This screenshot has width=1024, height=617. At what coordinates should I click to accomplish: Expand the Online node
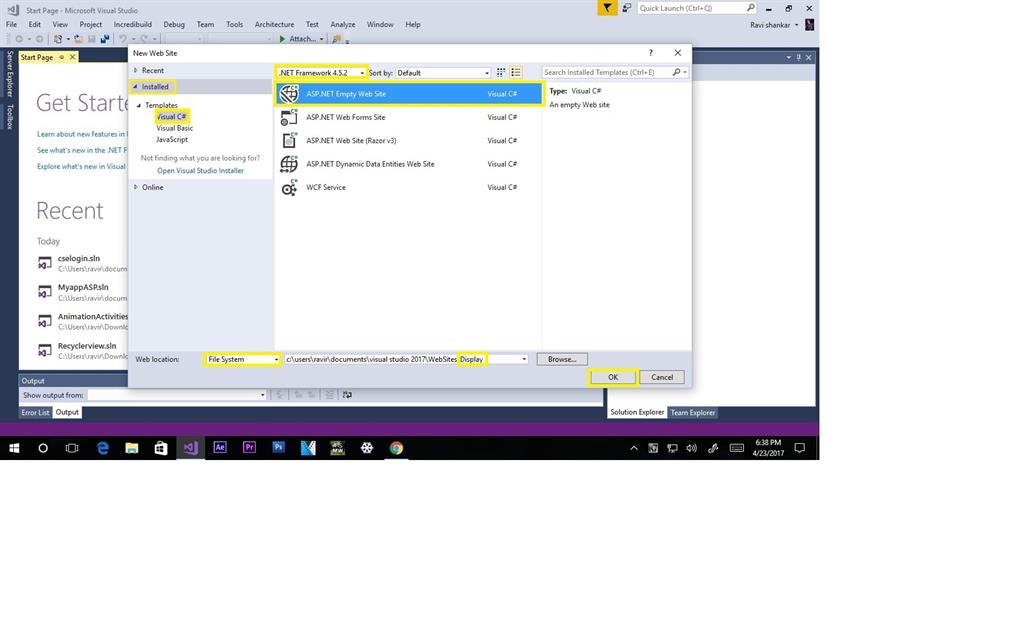(136, 187)
